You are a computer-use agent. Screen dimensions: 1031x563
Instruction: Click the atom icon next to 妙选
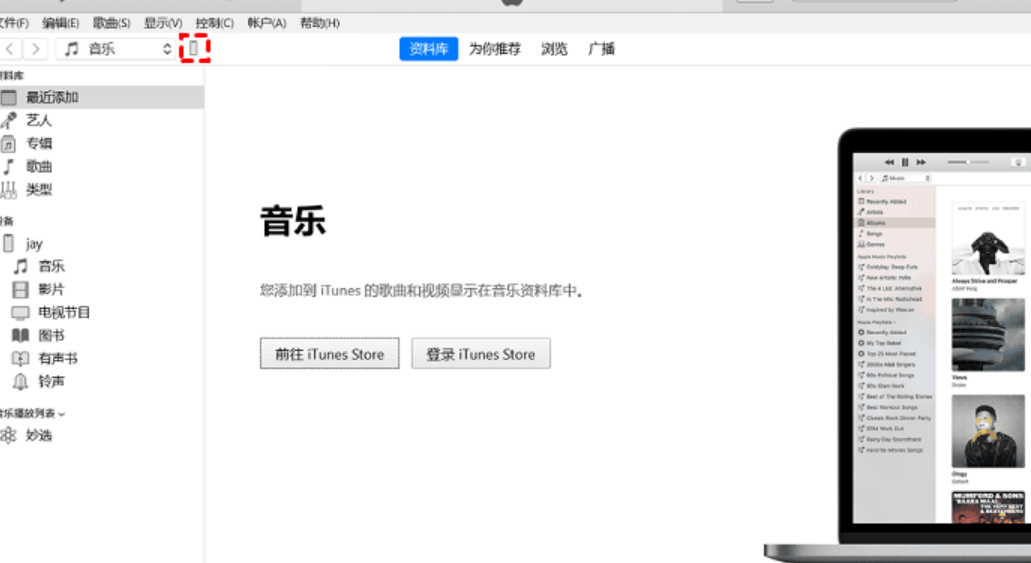tap(9, 435)
